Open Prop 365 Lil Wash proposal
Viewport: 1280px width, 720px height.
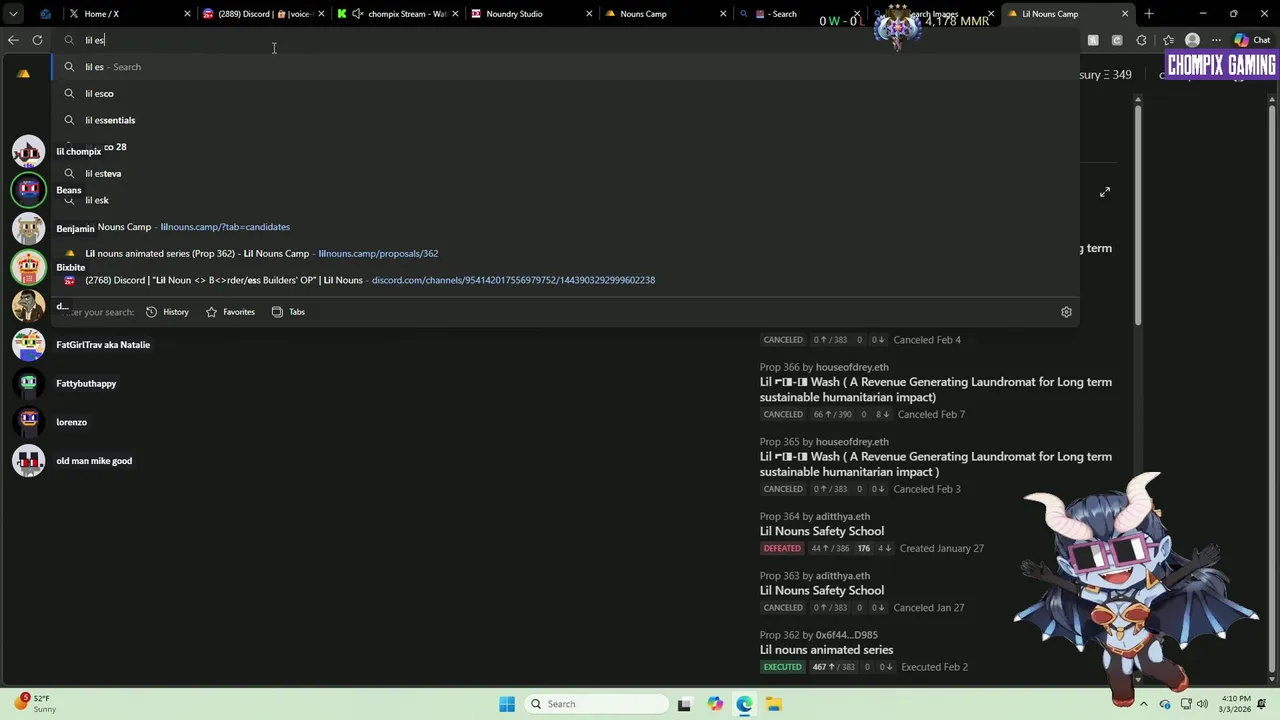(936, 464)
